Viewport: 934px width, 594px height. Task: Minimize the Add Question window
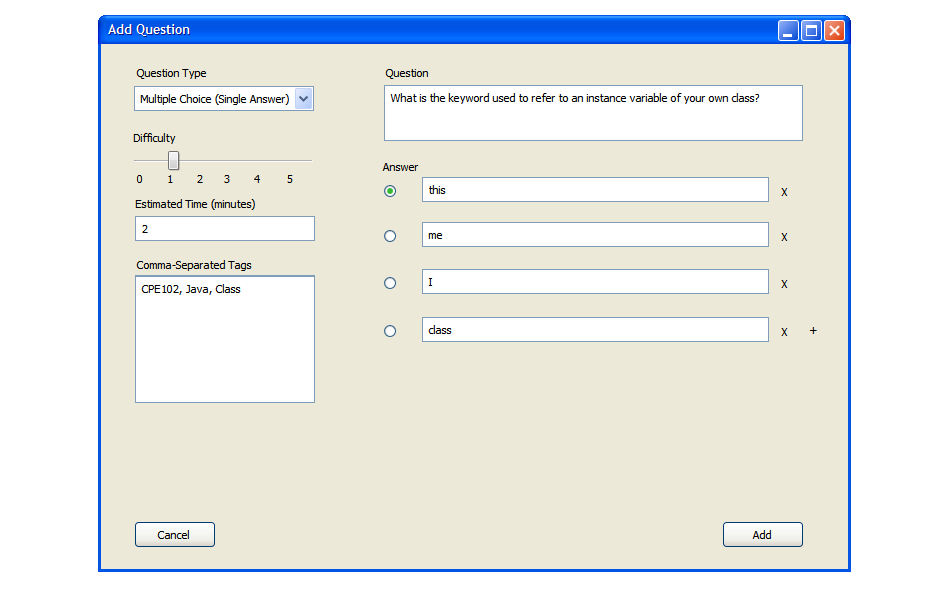[x=788, y=31]
